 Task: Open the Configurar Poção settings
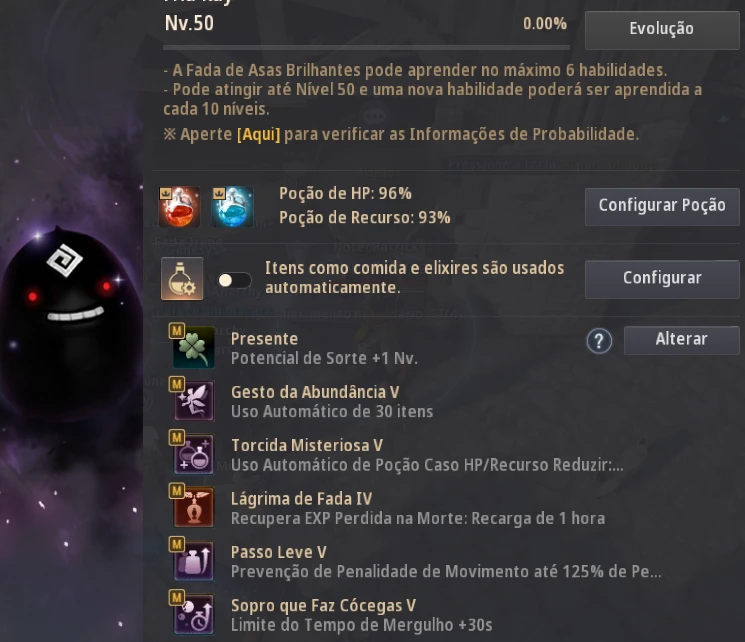pyautogui.click(x=662, y=206)
